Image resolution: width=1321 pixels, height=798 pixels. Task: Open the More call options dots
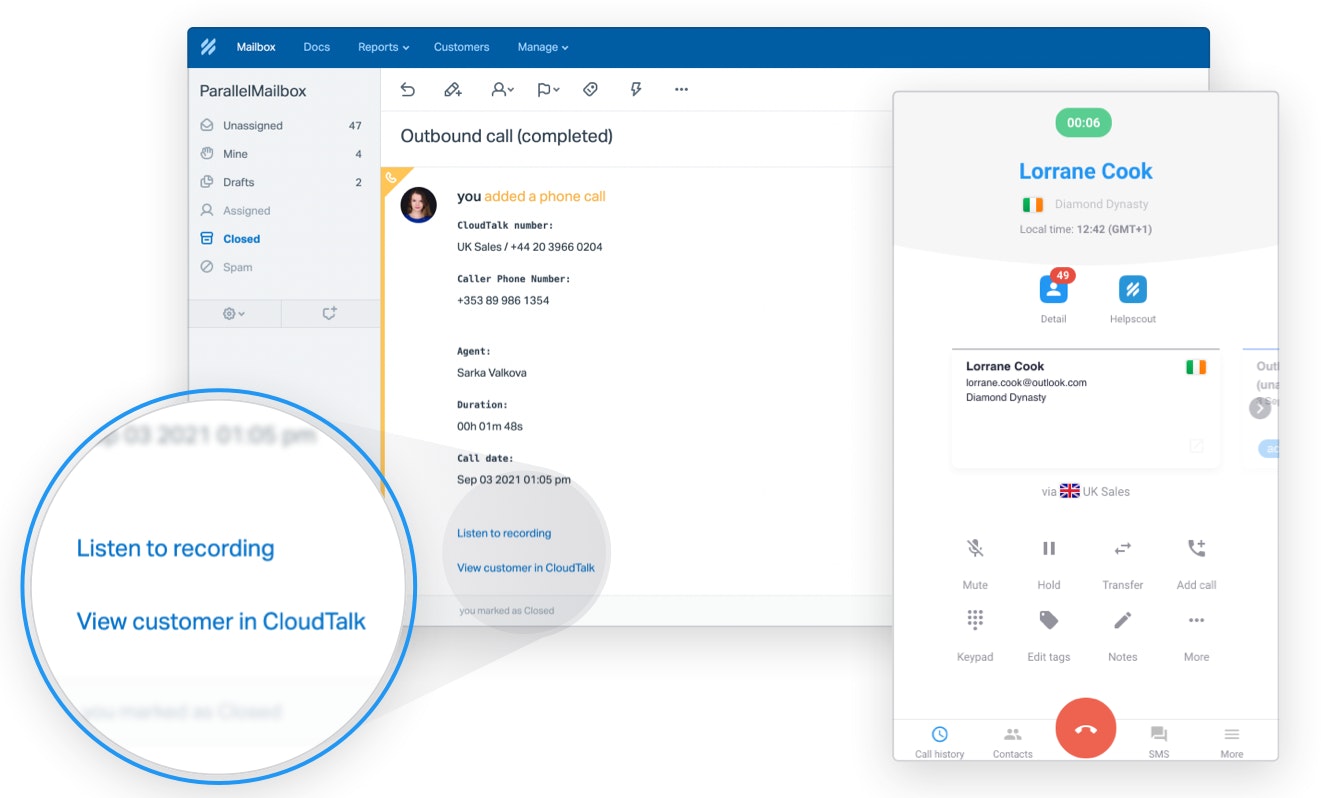1196,620
